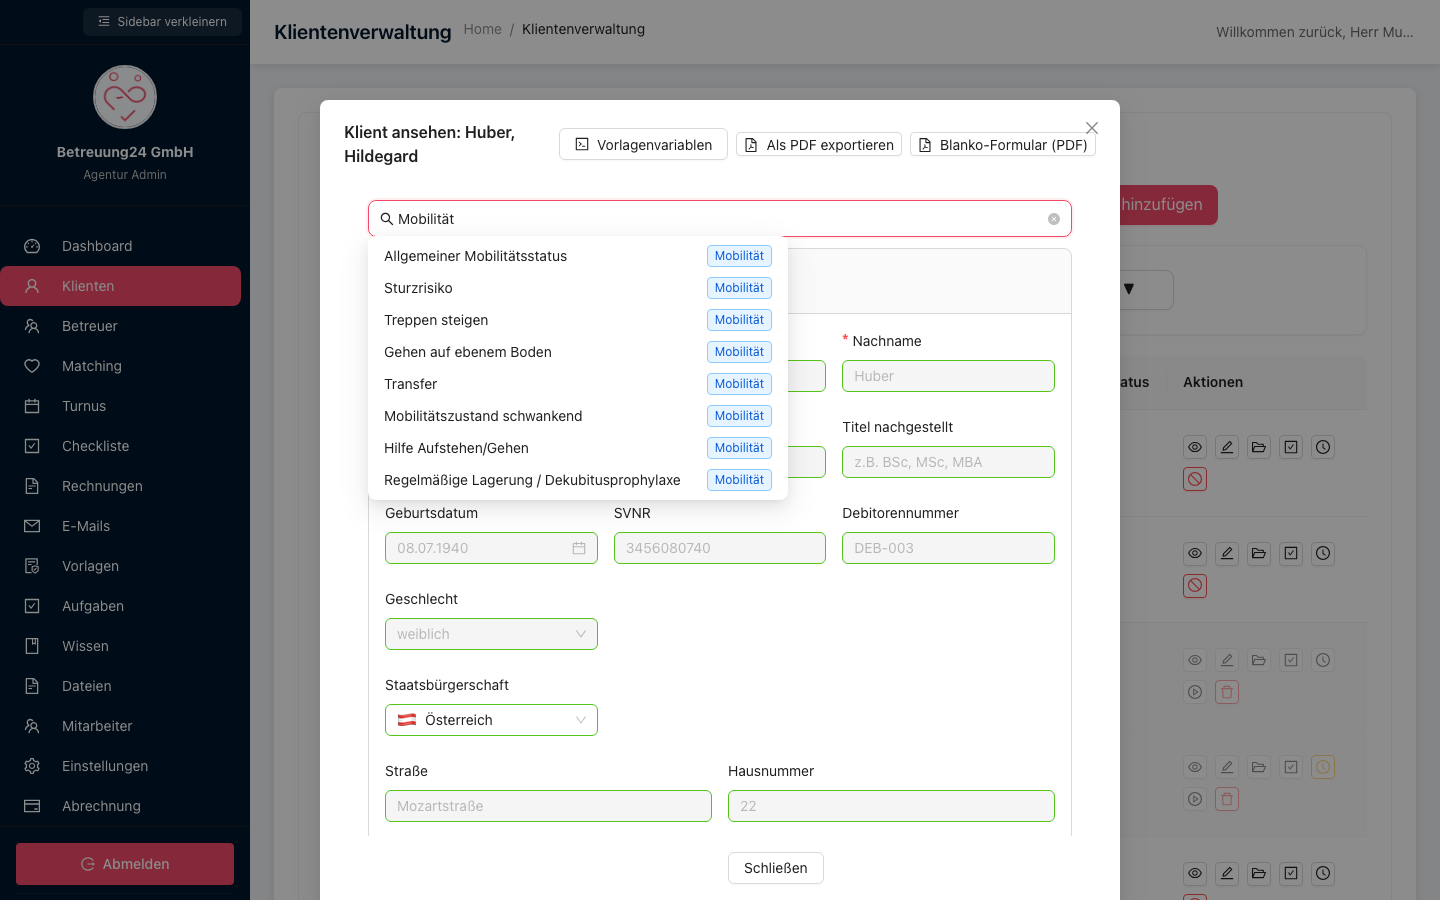Open the Geschlecht dropdown showing weiblich
Image resolution: width=1440 pixels, height=900 pixels.
click(x=491, y=634)
